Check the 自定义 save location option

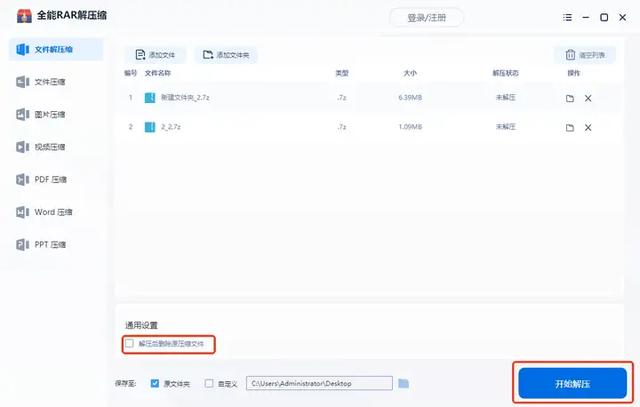pyautogui.click(x=209, y=383)
